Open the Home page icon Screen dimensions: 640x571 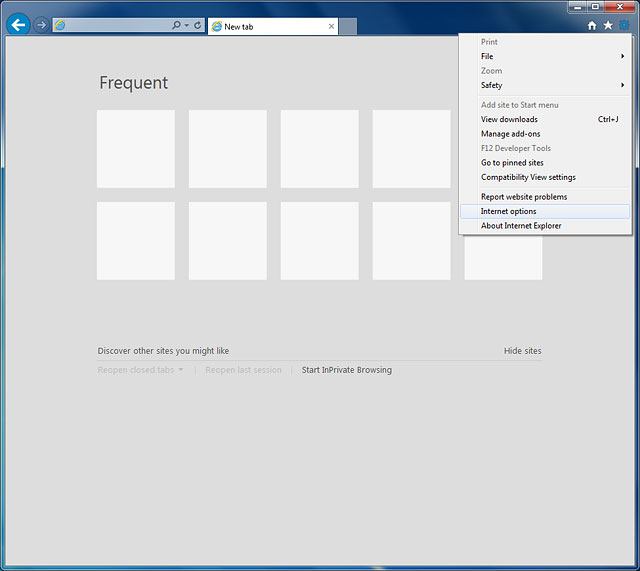pyautogui.click(x=592, y=25)
